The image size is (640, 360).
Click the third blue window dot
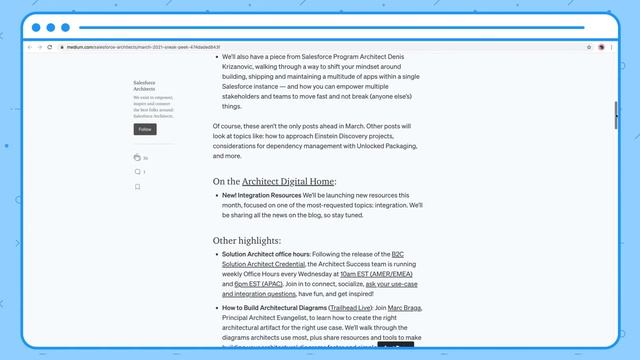(65, 27)
